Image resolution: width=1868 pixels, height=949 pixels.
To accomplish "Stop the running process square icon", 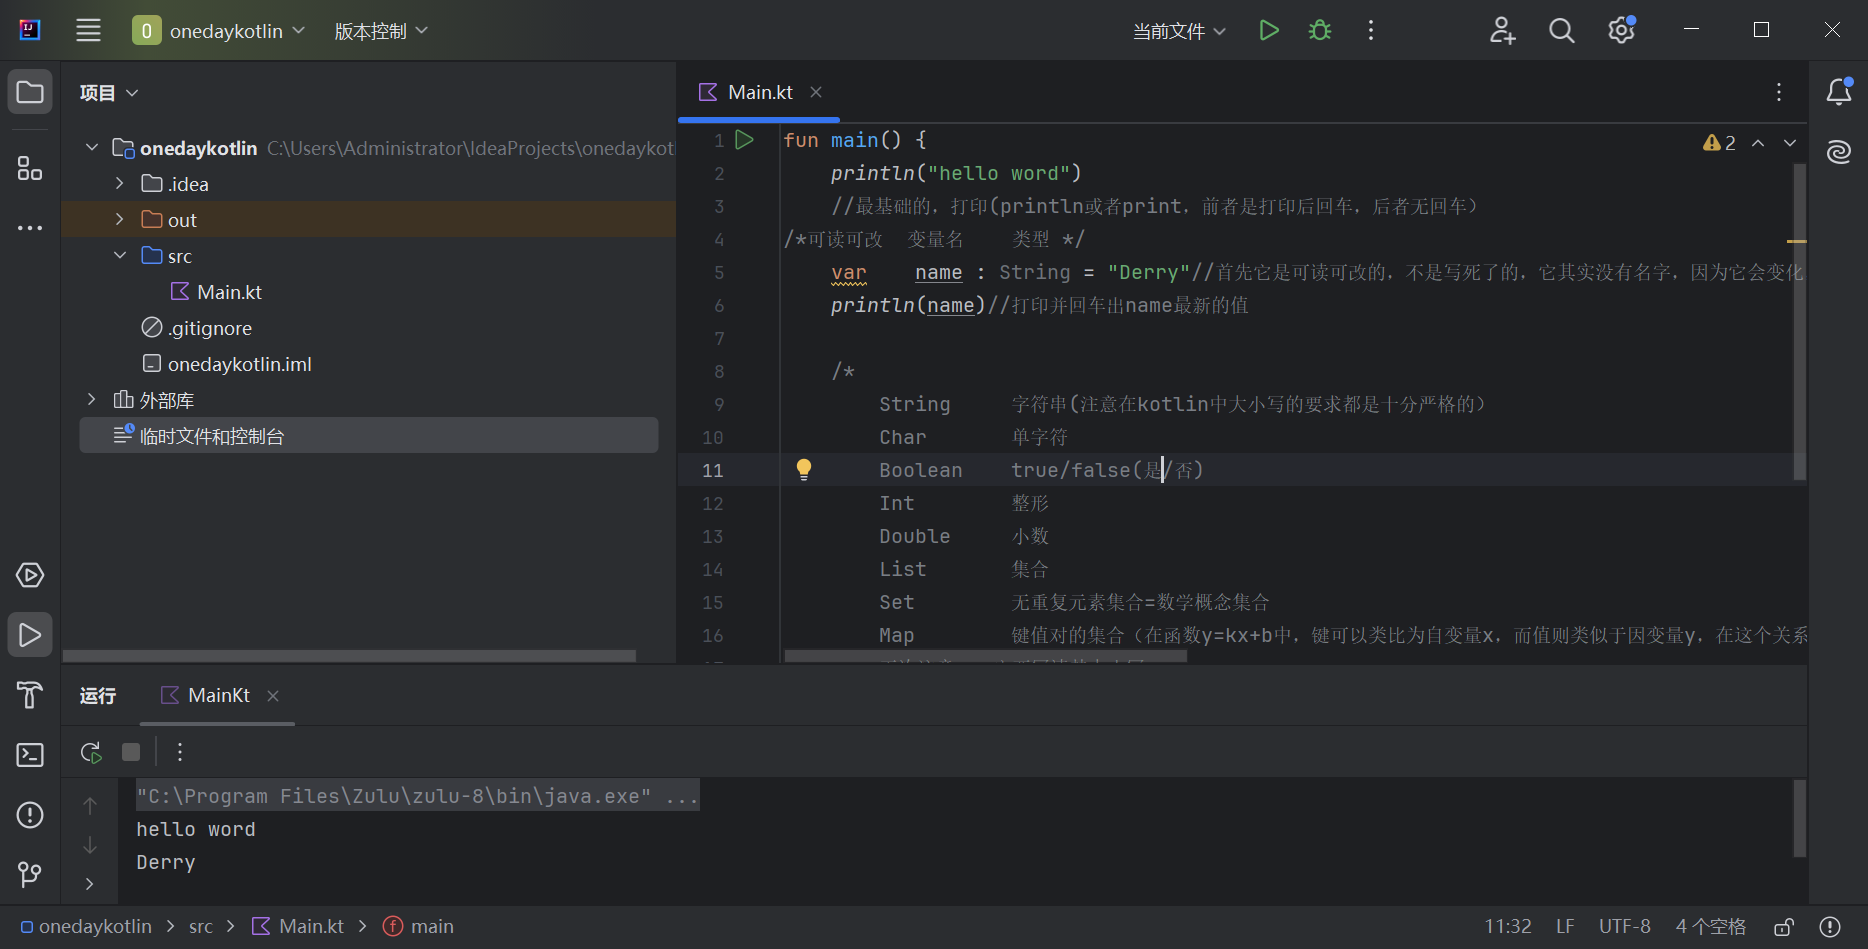I will pos(131,752).
